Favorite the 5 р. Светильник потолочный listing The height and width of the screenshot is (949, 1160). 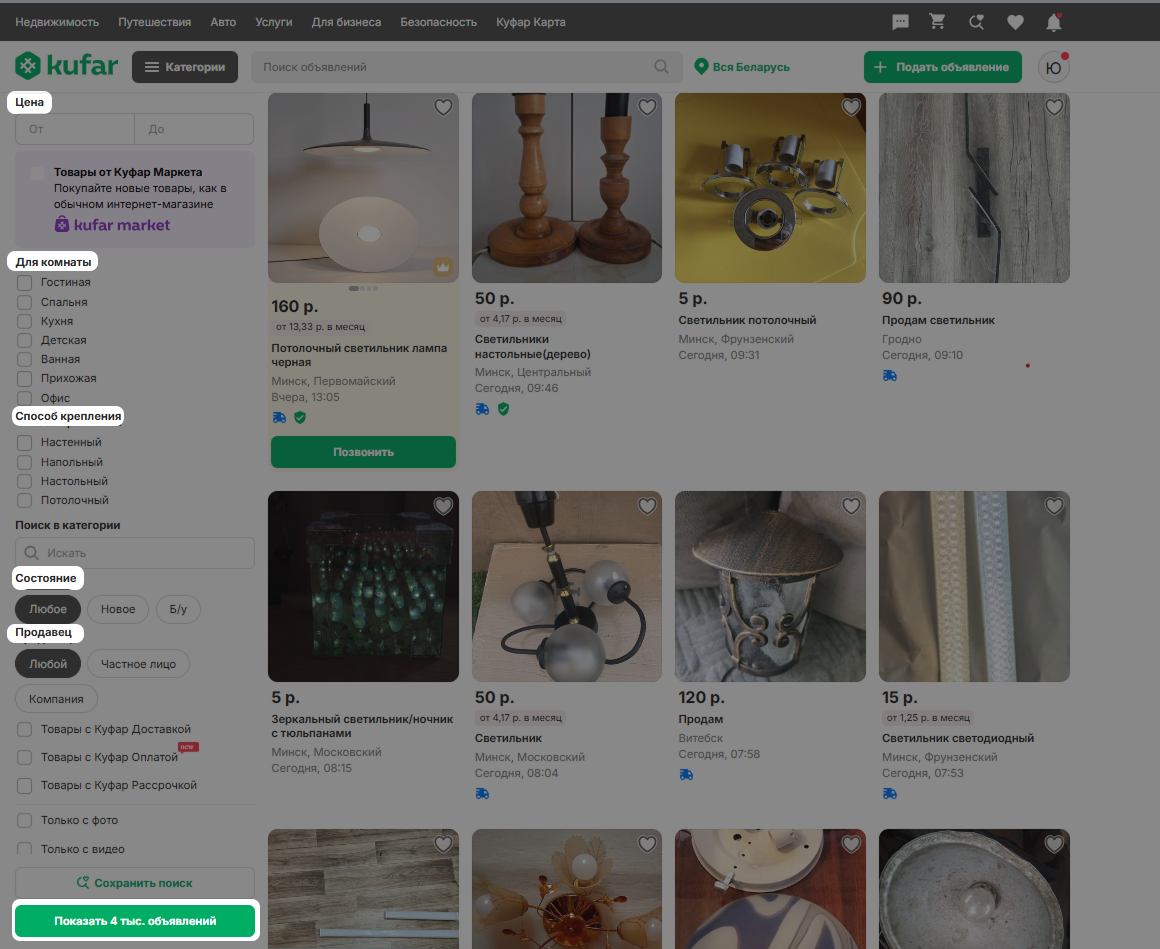pos(851,107)
